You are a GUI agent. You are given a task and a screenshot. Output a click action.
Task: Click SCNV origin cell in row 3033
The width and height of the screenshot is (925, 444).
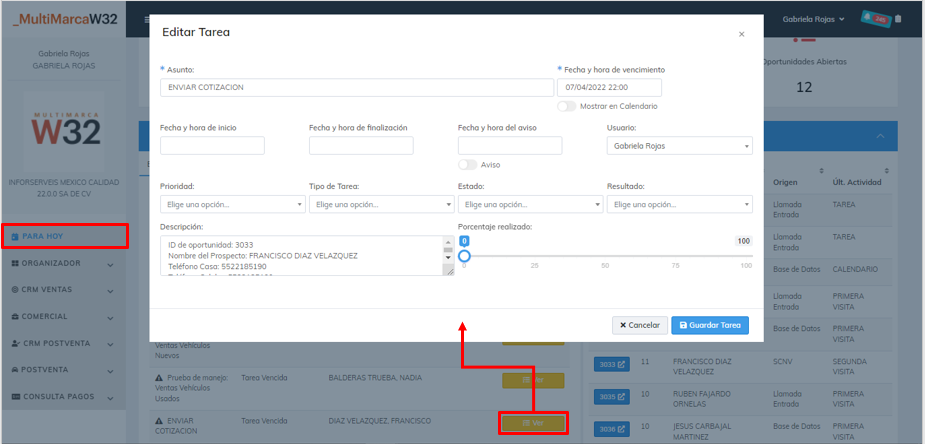point(782,361)
